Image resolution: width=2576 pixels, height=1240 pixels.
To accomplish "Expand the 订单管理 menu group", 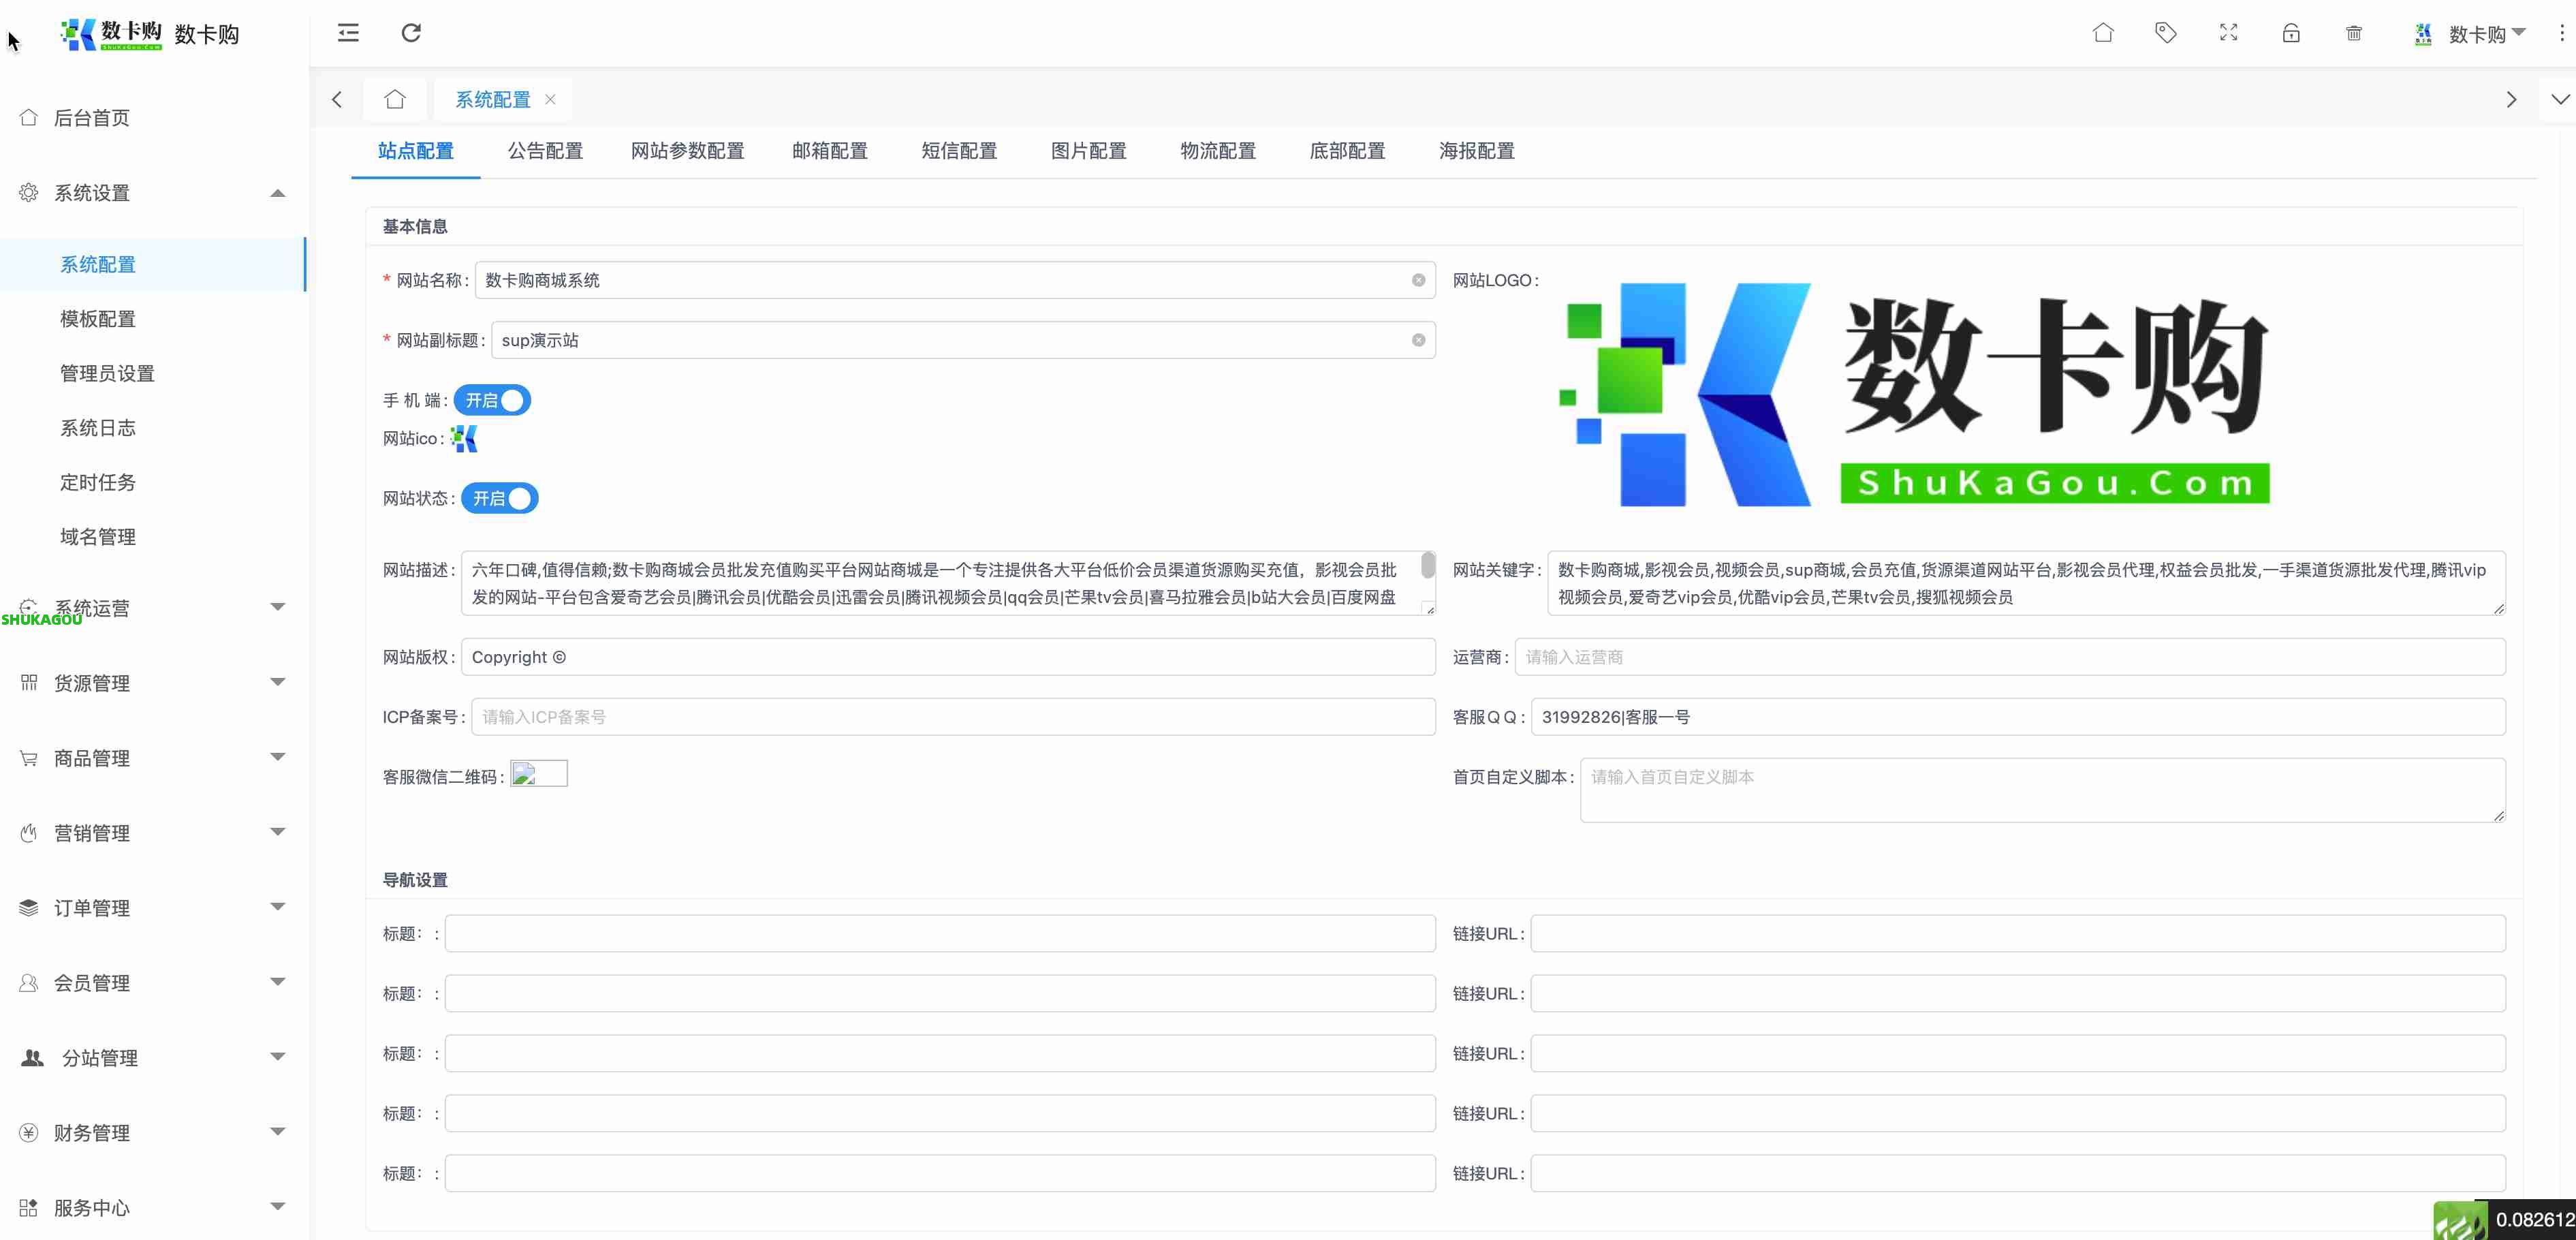I will coord(92,908).
